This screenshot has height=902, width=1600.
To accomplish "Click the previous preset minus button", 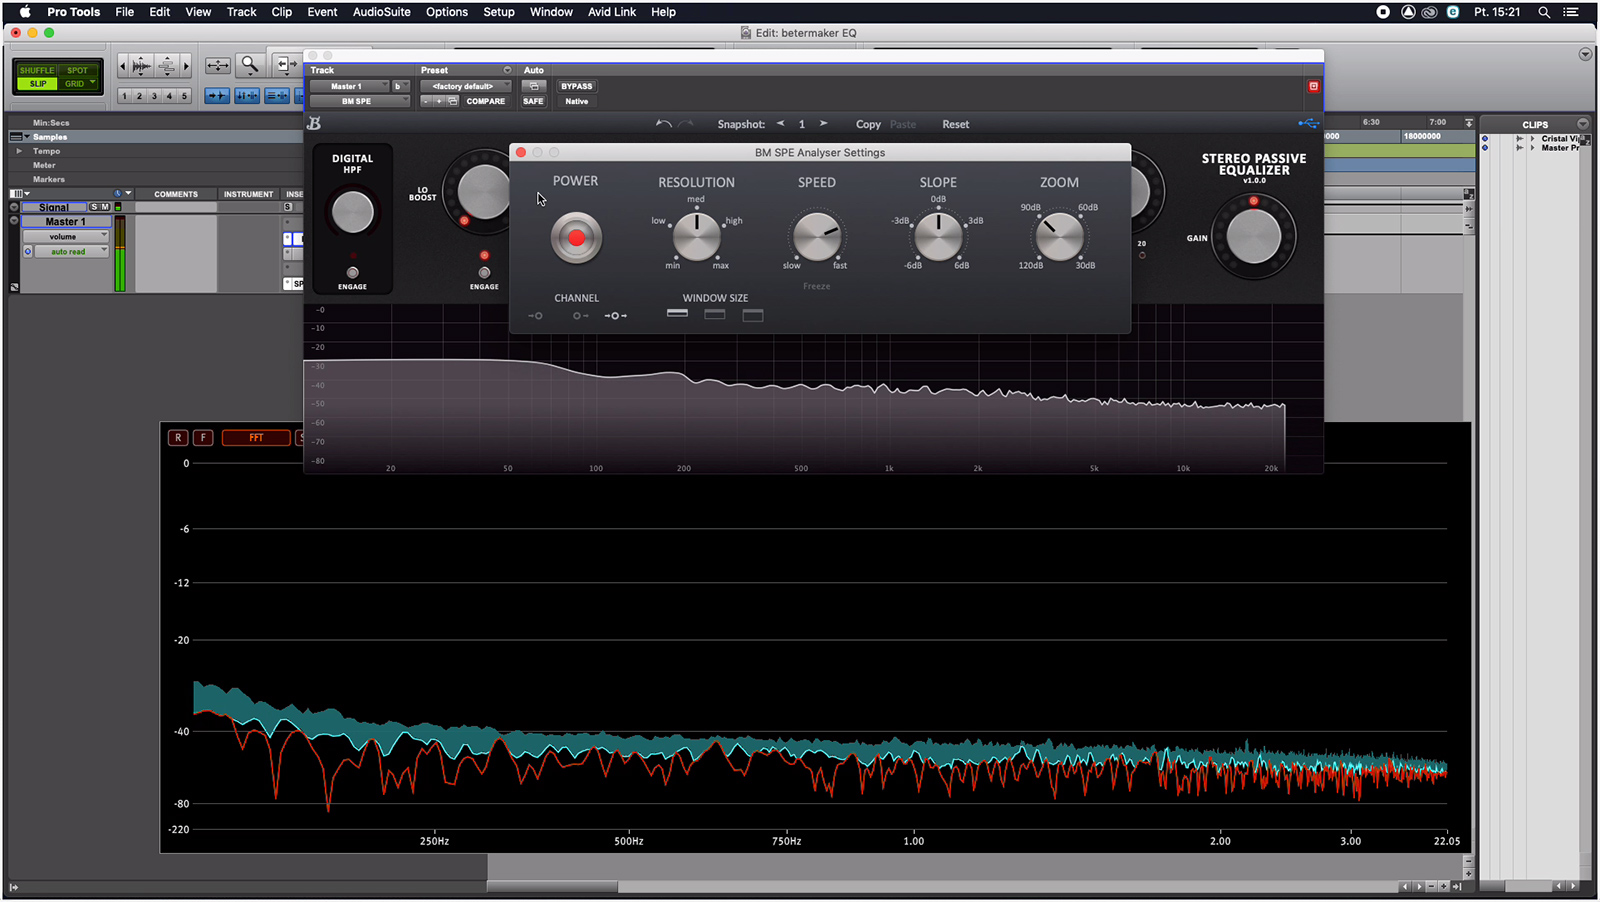I will (426, 101).
